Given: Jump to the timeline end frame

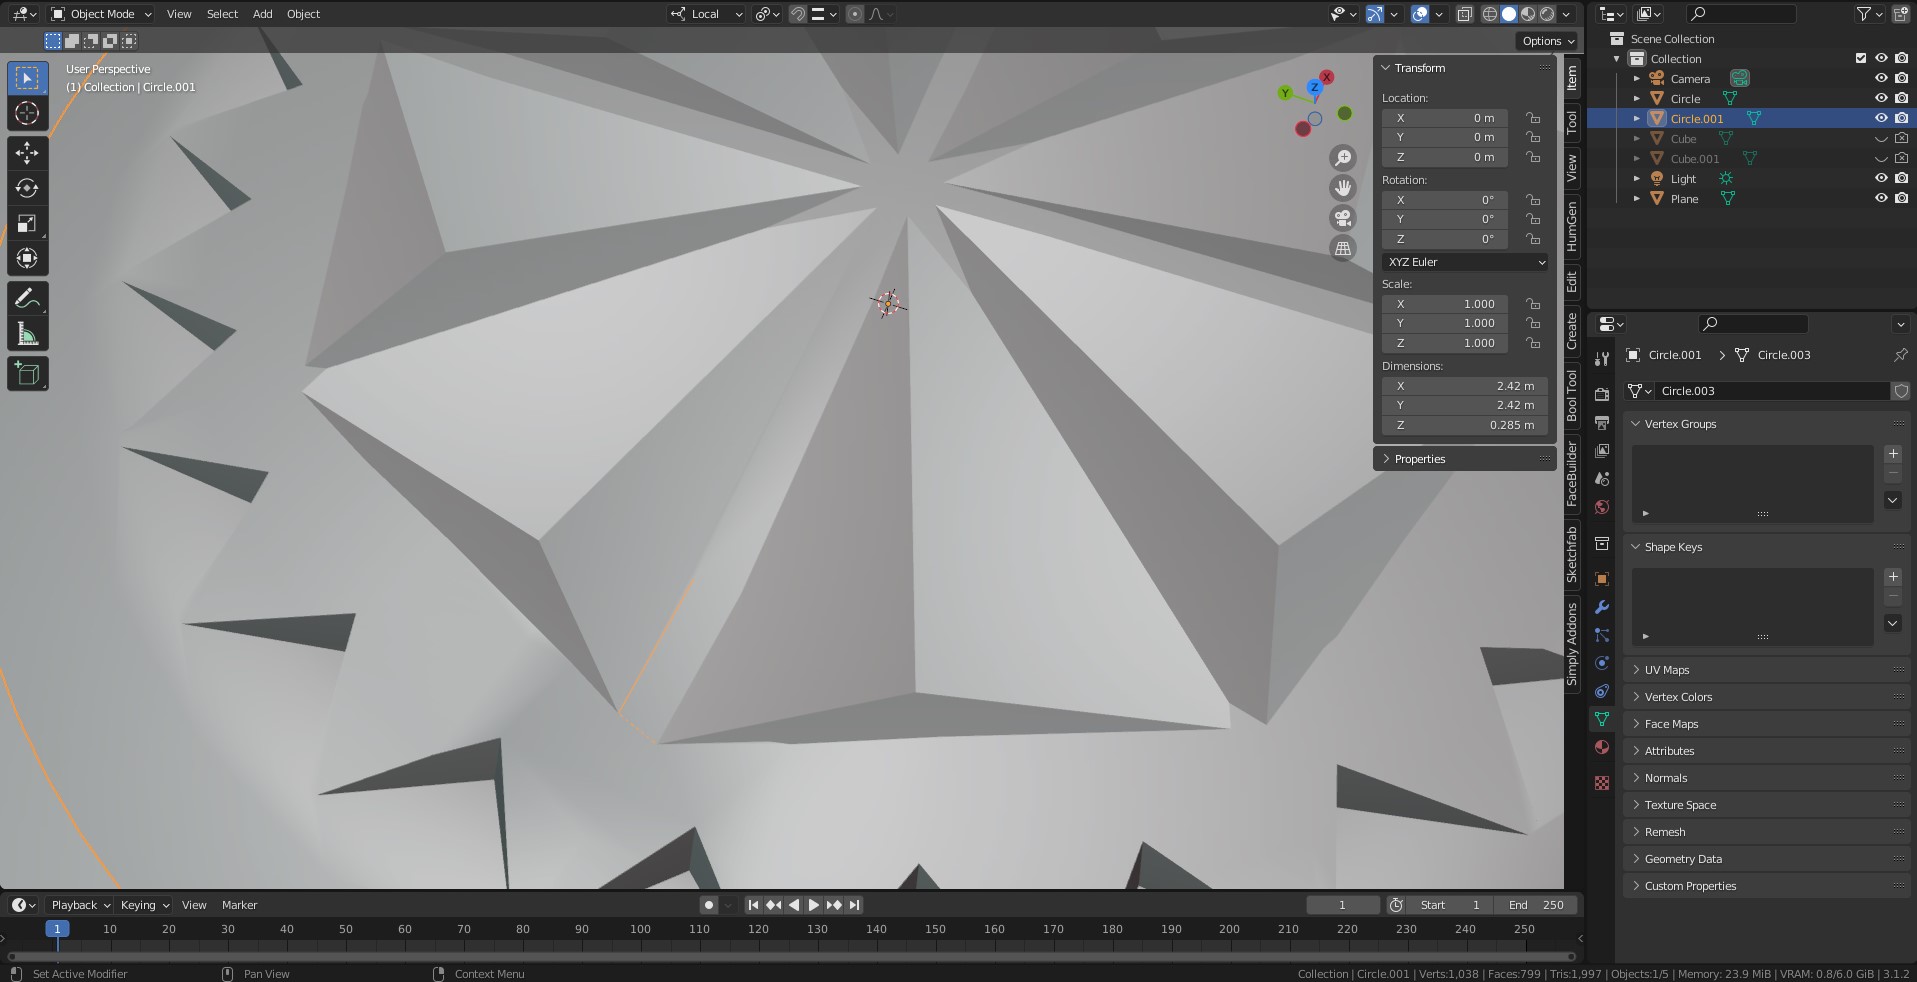Looking at the screenshot, I should (x=854, y=905).
